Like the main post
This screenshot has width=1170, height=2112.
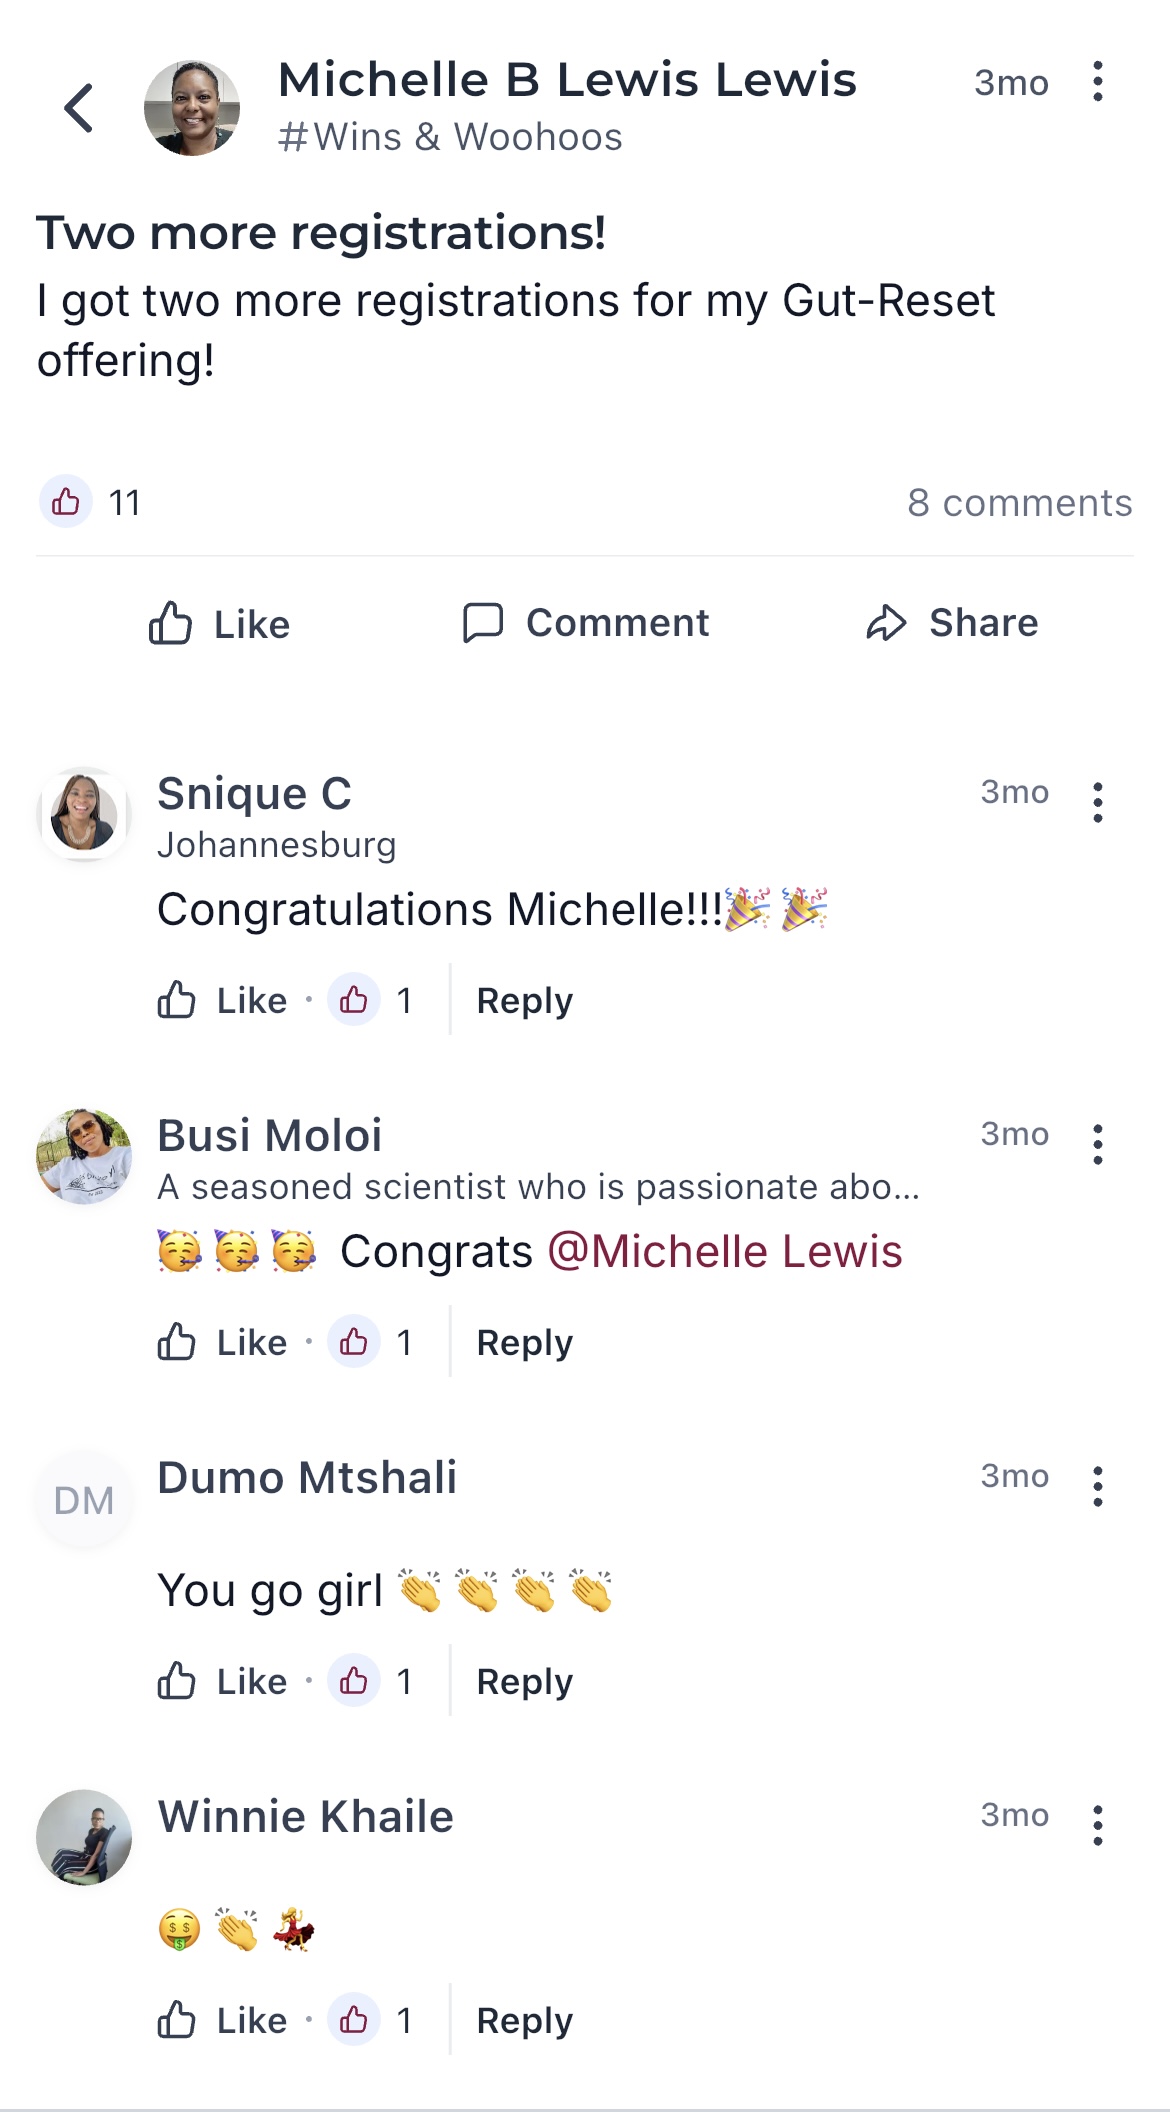tap(220, 624)
